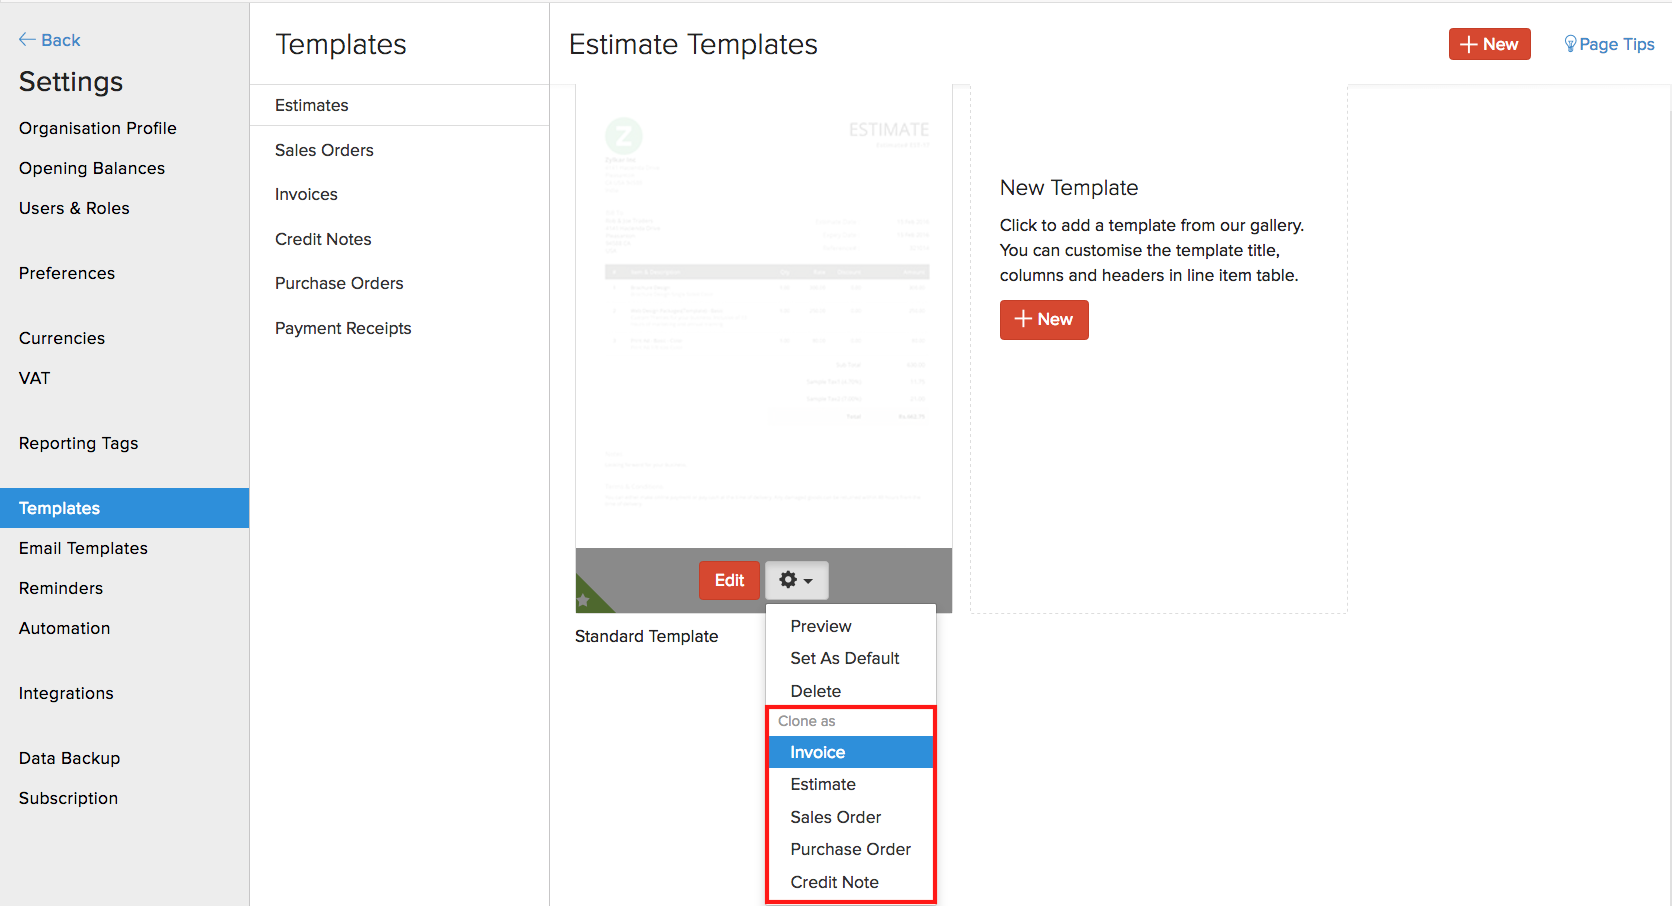Clone template as Sales Order
Image resolution: width=1672 pixels, height=906 pixels.
836,817
